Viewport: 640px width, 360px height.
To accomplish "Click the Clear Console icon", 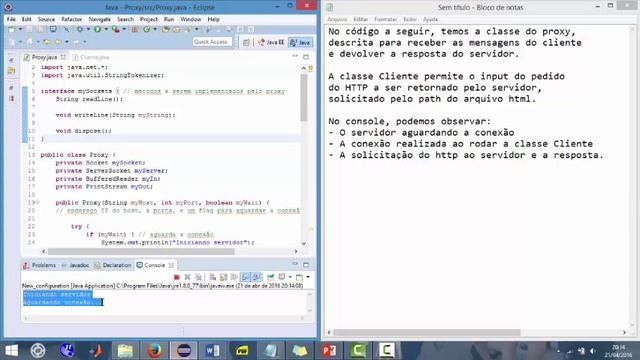I will (212, 277).
